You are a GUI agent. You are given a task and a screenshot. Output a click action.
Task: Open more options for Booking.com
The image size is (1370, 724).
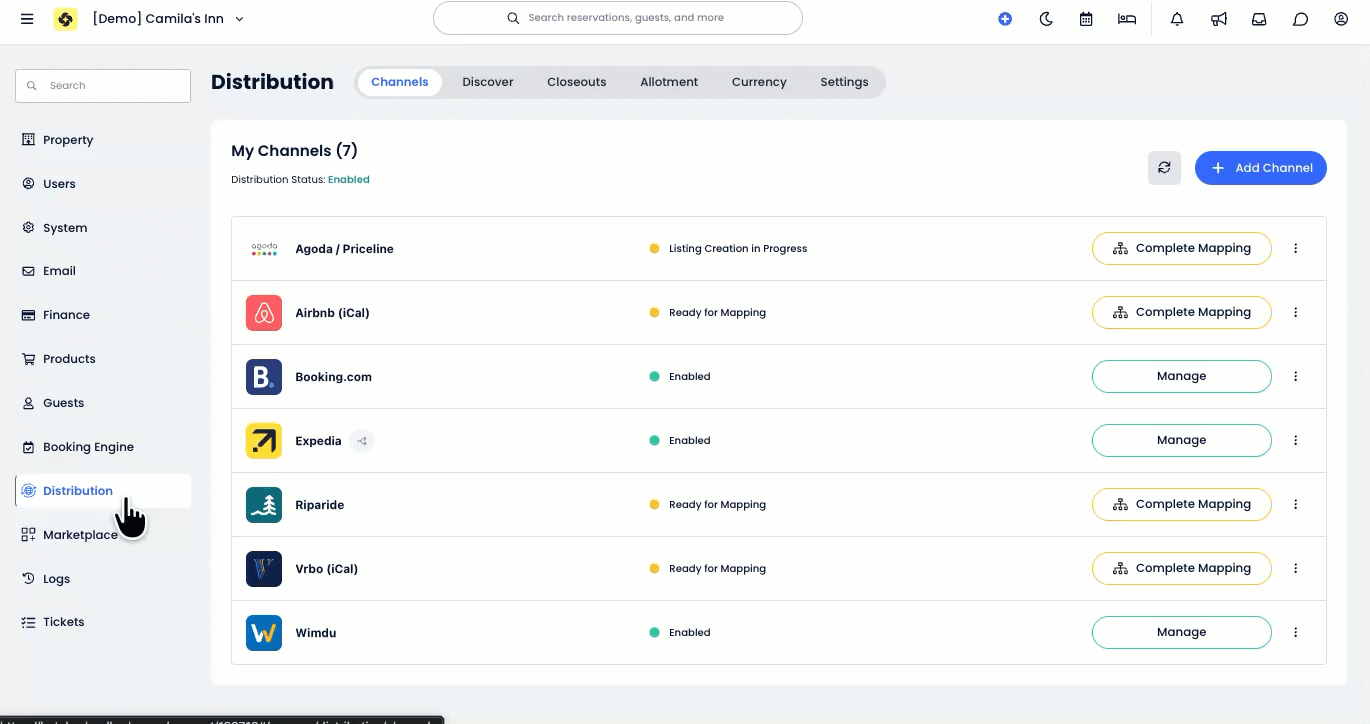click(x=1296, y=376)
